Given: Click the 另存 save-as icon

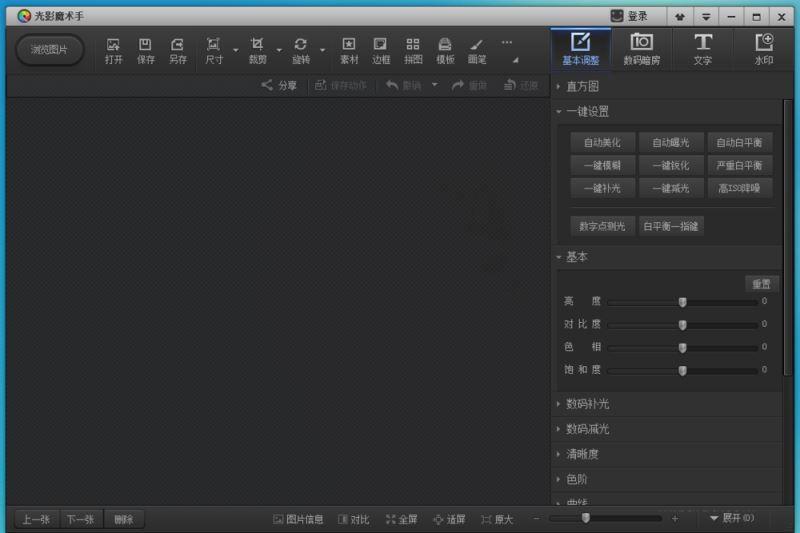Looking at the screenshot, I should (x=178, y=50).
